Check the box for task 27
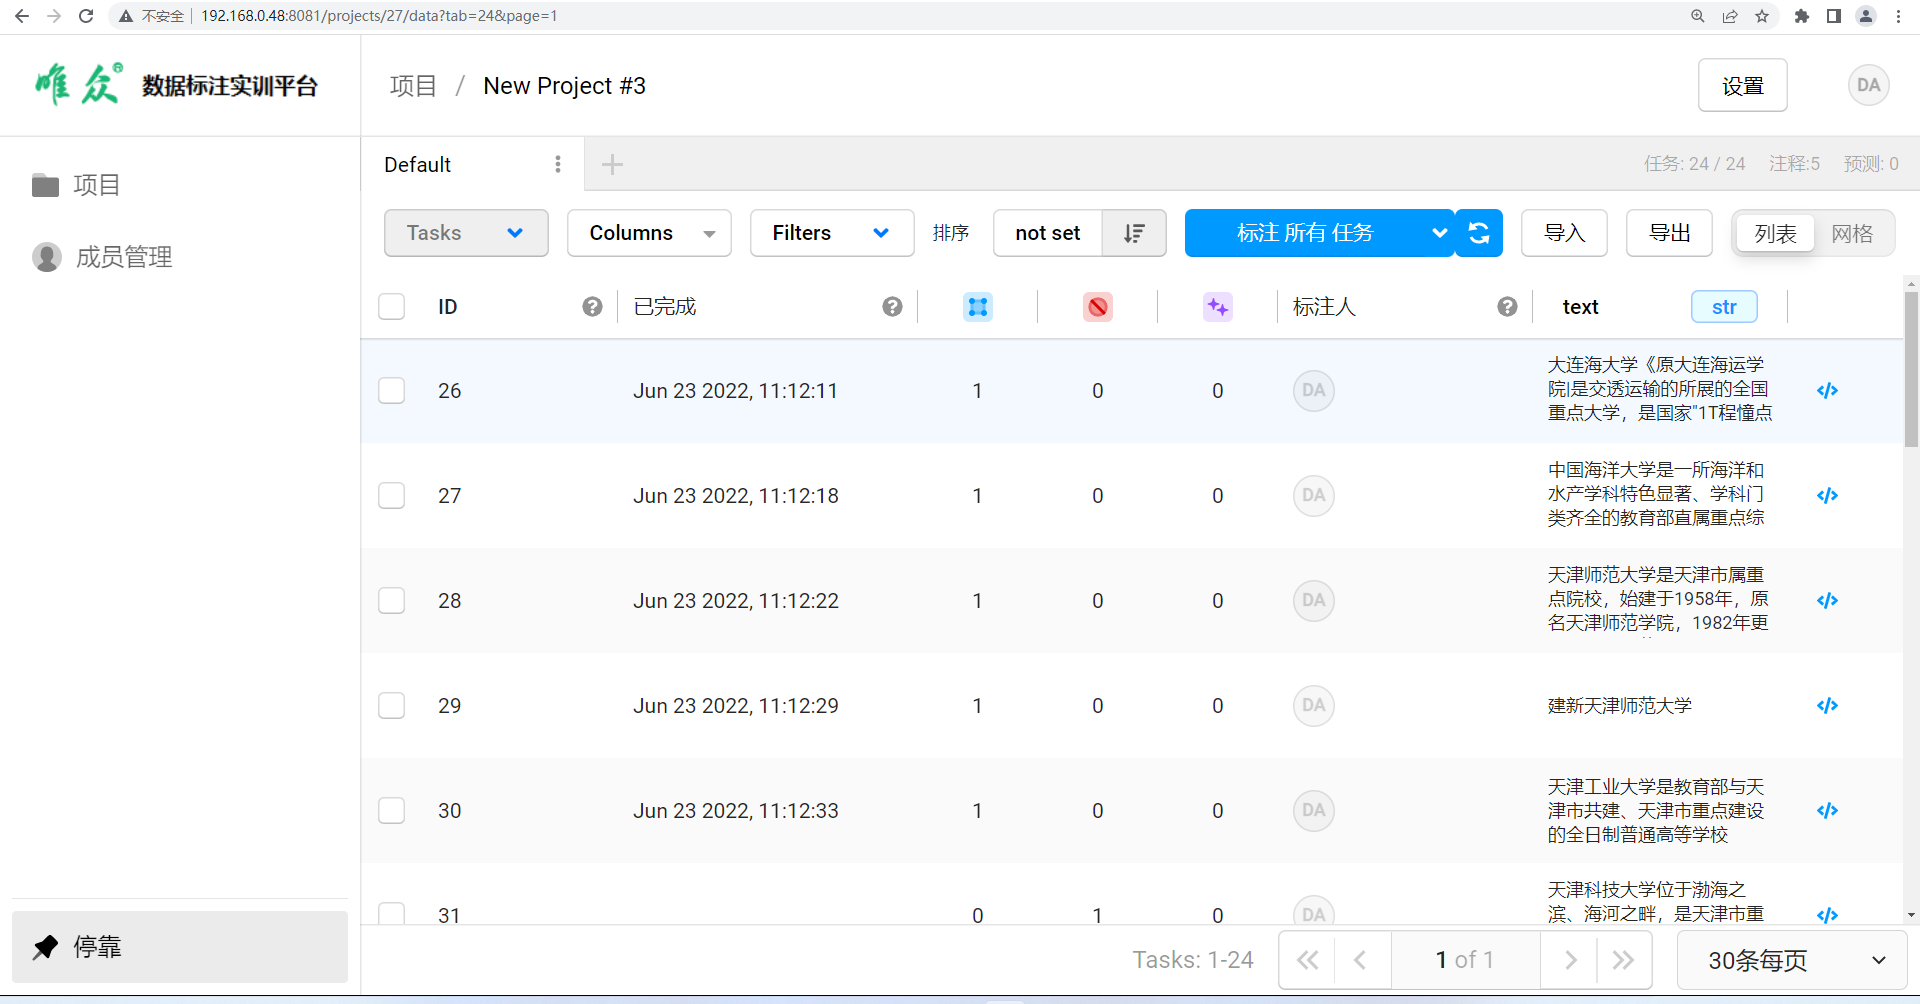Screen dimensions: 1920x1004 coord(392,496)
